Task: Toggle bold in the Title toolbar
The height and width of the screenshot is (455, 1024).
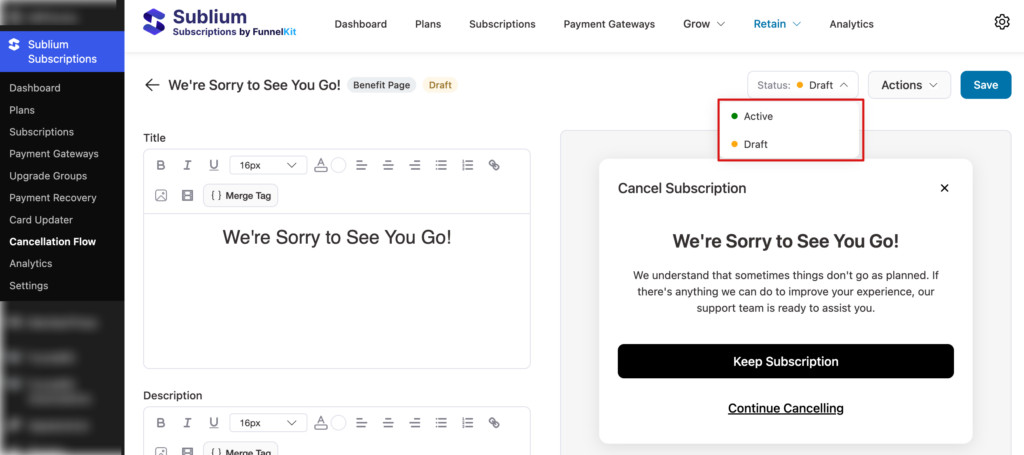Action: click(x=161, y=165)
